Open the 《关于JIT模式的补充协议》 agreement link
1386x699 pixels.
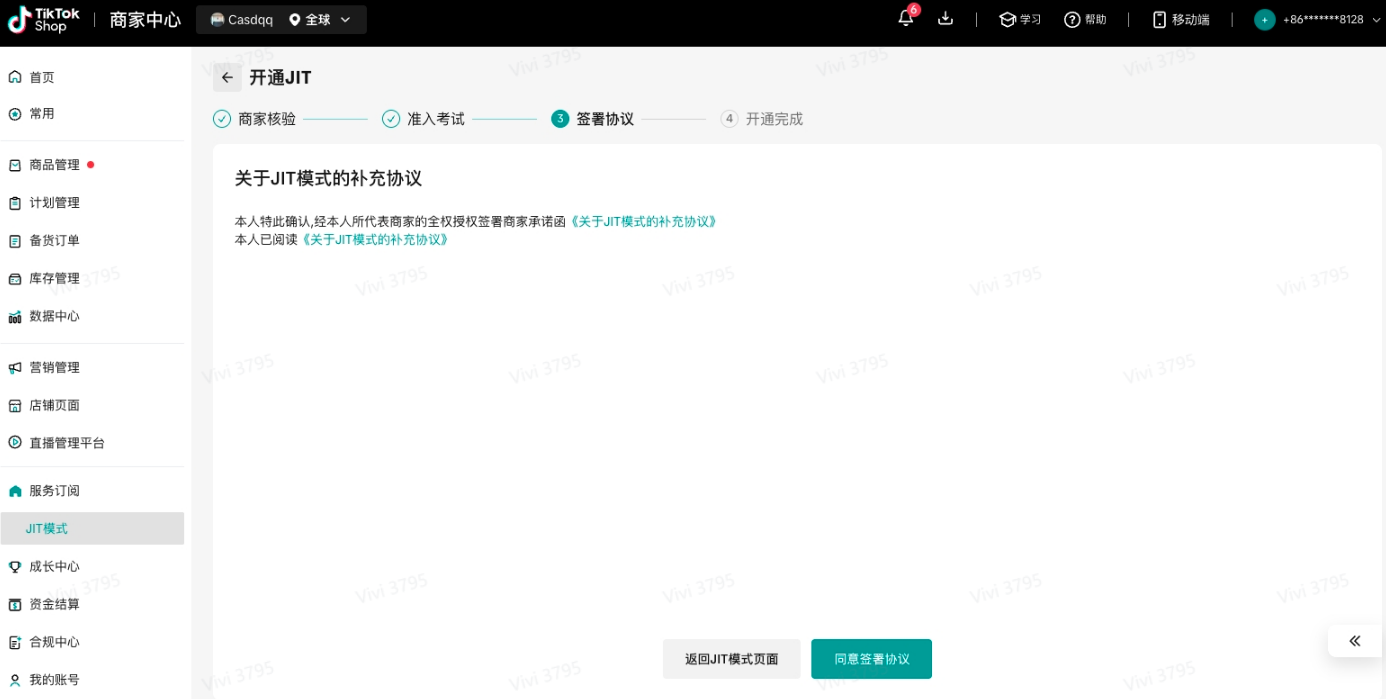[x=645, y=222]
